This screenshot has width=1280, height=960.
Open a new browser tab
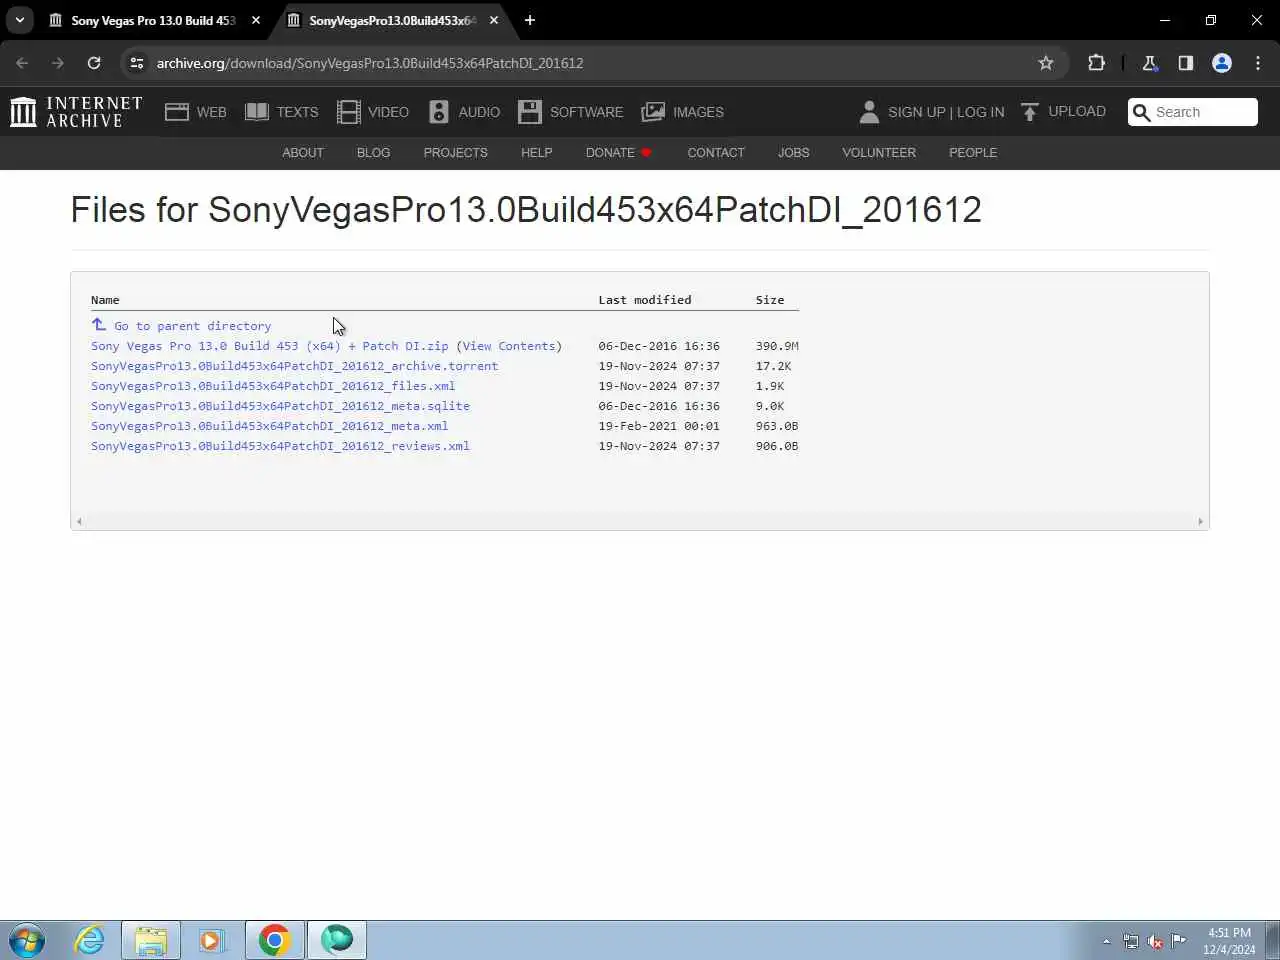(530, 20)
